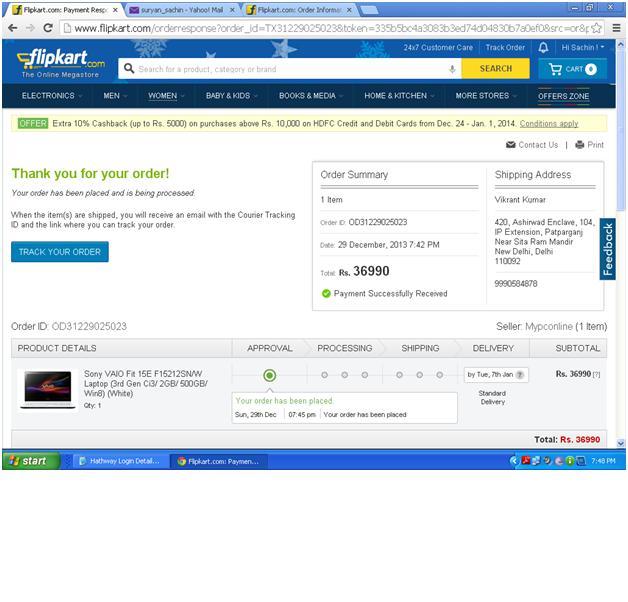Click the taskbar clock 7:48 PM
628x602 pixels.
click(x=603, y=461)
